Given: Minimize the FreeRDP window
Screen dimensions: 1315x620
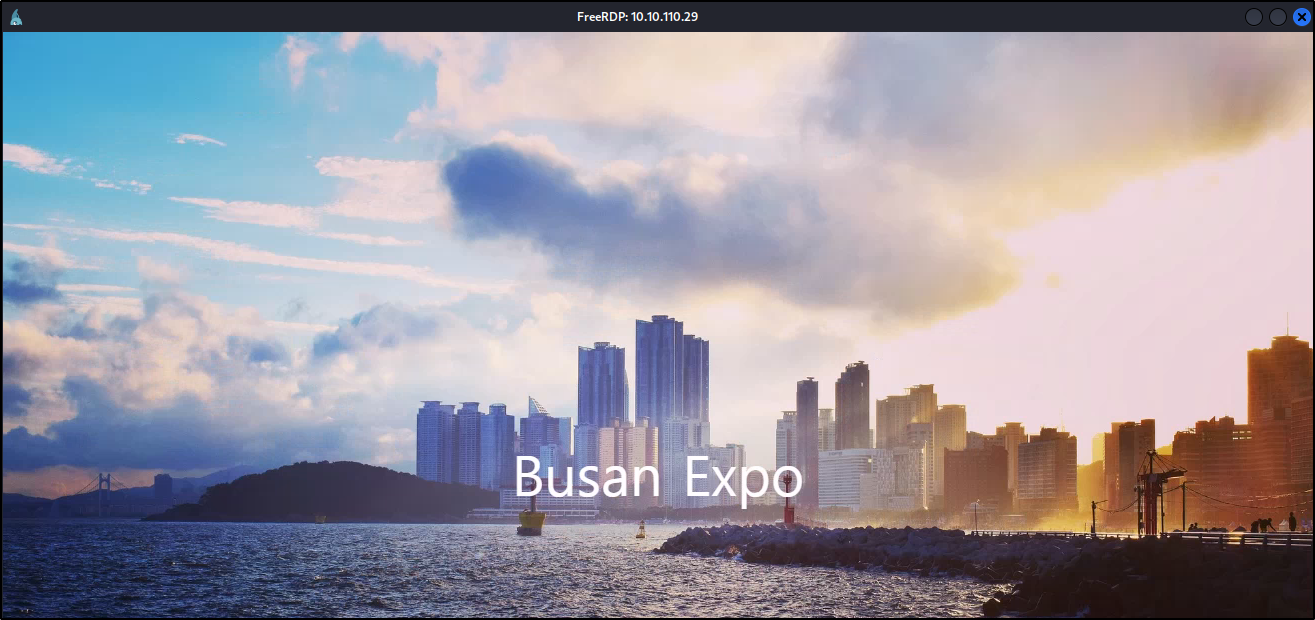Looking at the screenshot, I should point(1254,17).
